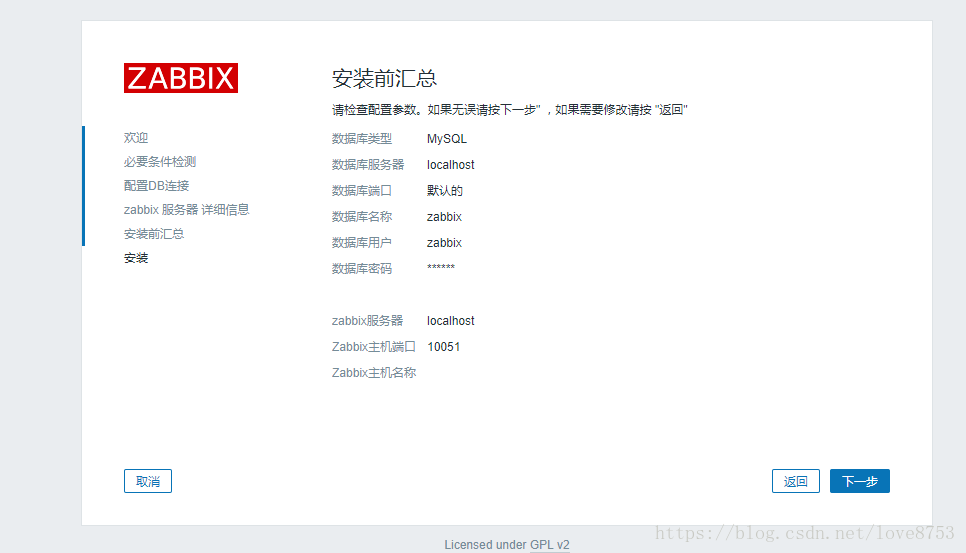Select the 欢迎 step in sidebar
This screenshot has height=553, width=966.
[x=136, y=138]
